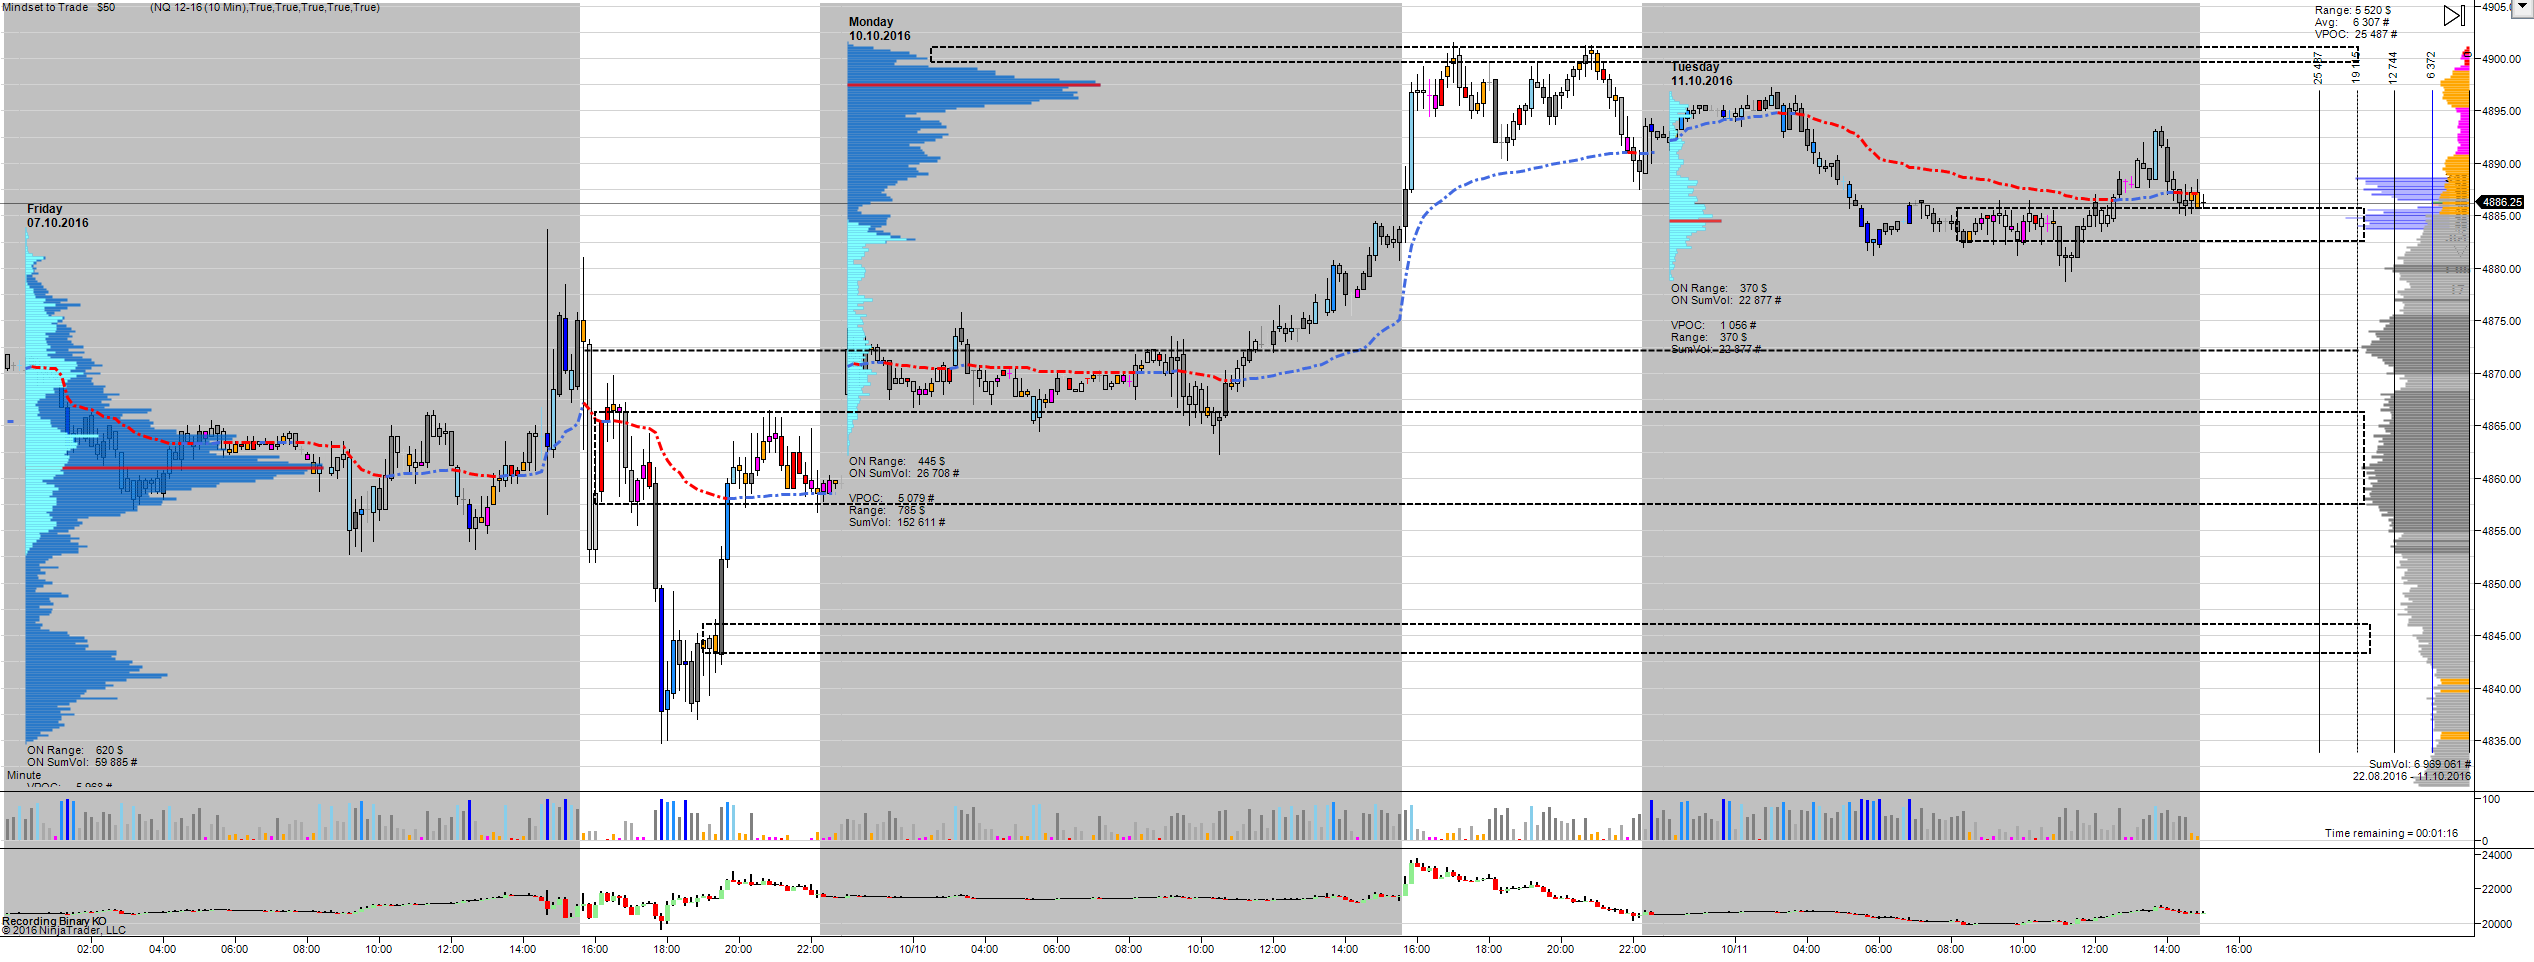2534x962 pixels.
Task: Select the 'Friday 07.10.2016' session label
Action: click(57, 216)
